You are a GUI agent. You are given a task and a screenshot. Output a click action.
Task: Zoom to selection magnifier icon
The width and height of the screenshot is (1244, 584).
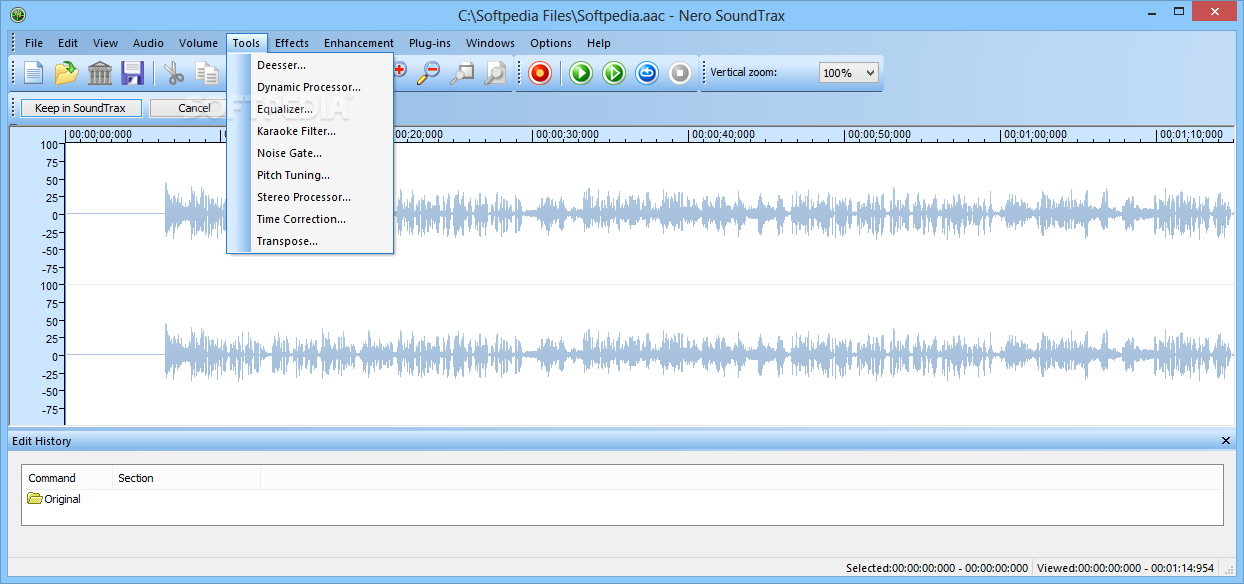pos(462,73)
